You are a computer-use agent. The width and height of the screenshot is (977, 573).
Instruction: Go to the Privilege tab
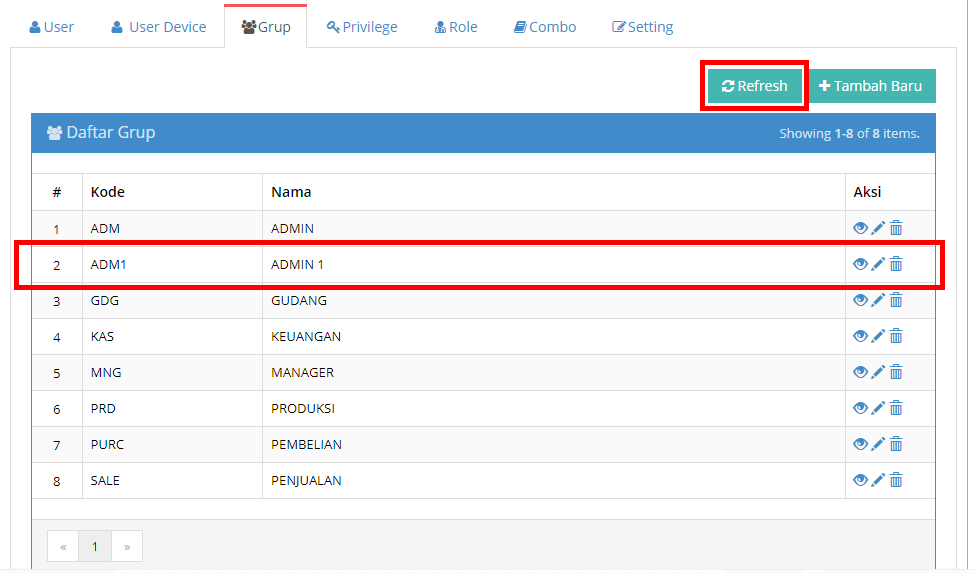coord(362,27)
